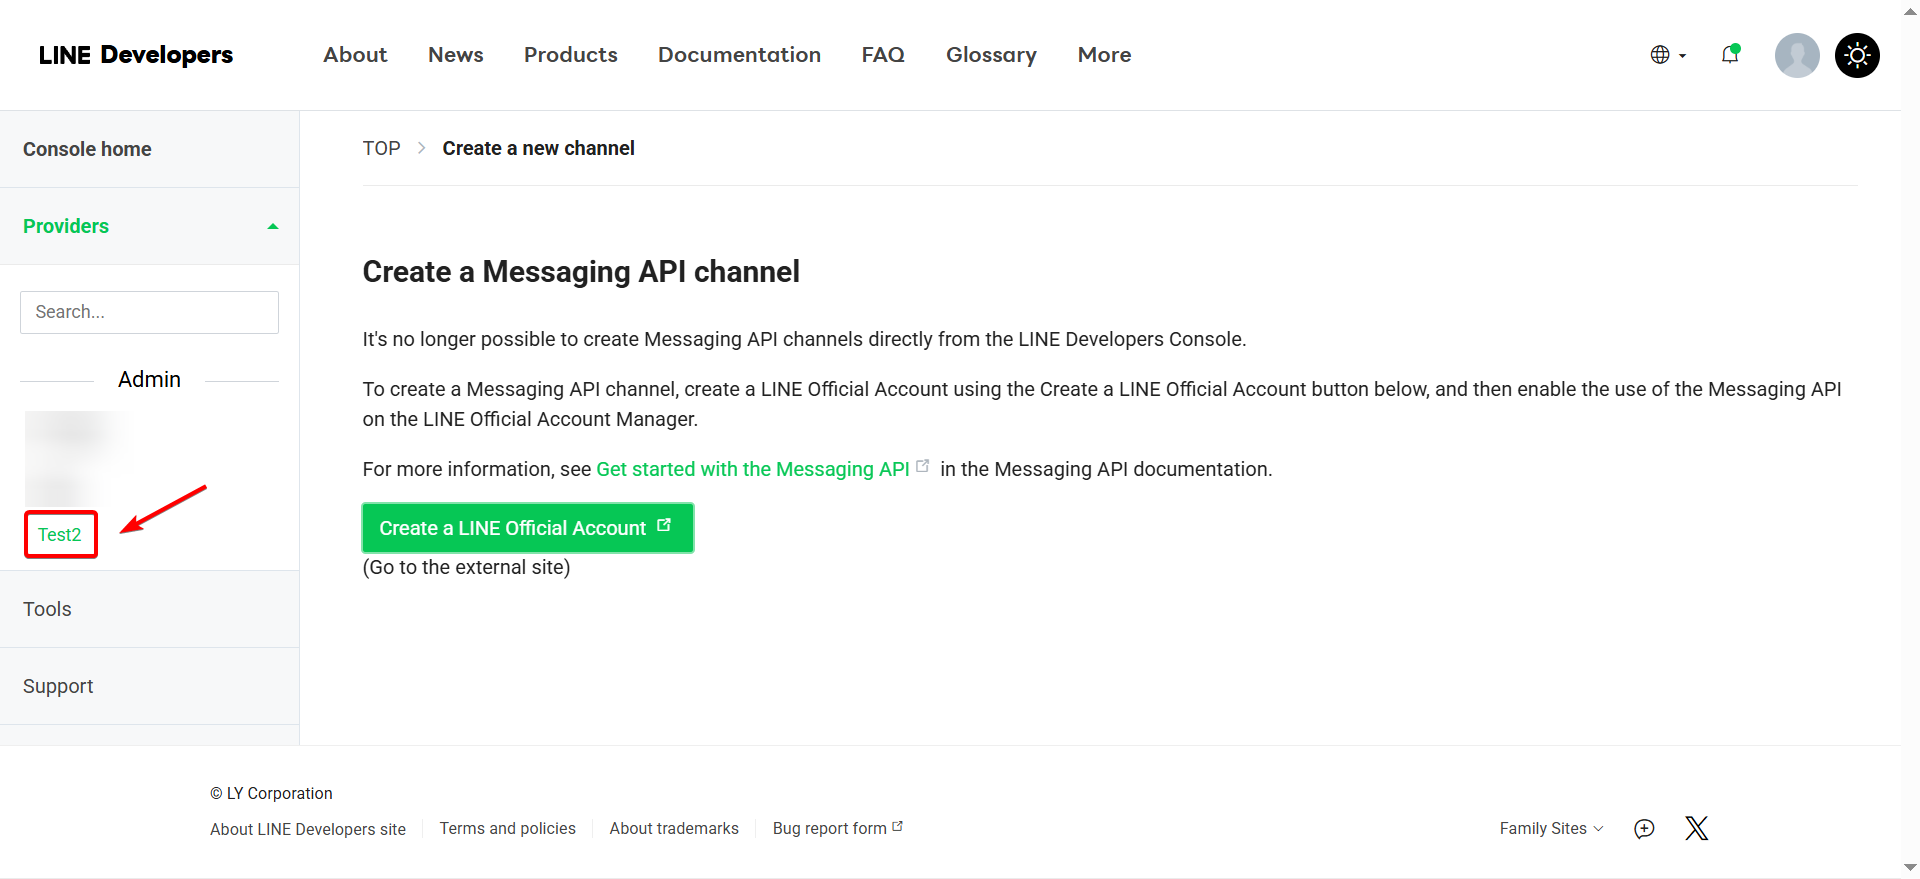
Task: Collapse the Providers section arrow
Action: pos(272,226)
